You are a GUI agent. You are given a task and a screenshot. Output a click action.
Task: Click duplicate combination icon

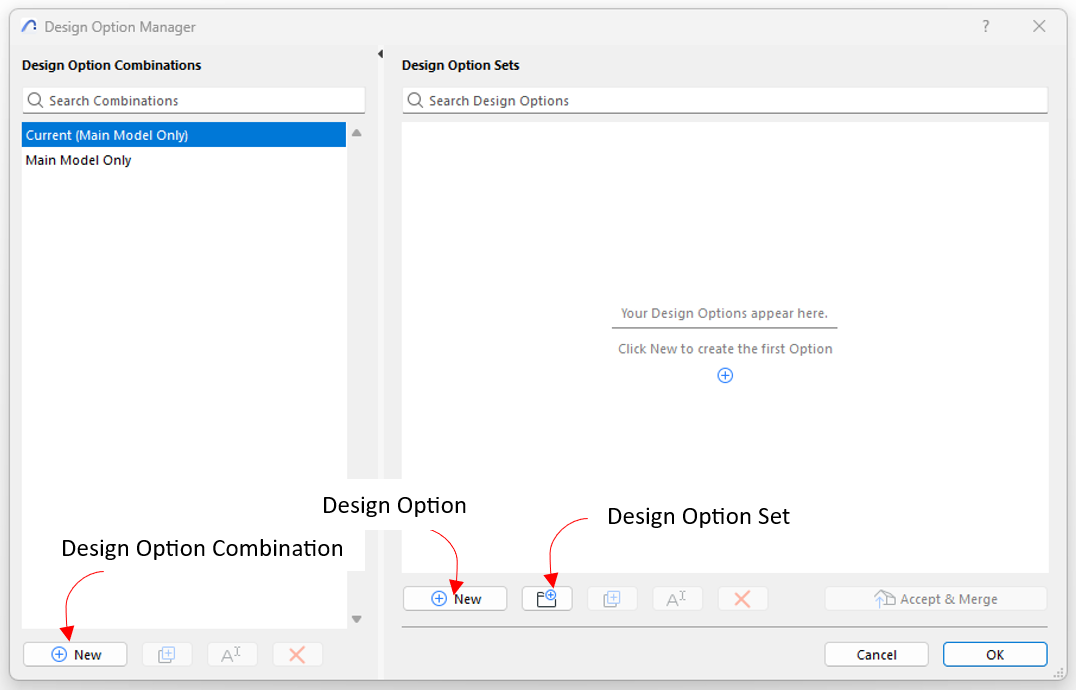click(x=167, y=654)
